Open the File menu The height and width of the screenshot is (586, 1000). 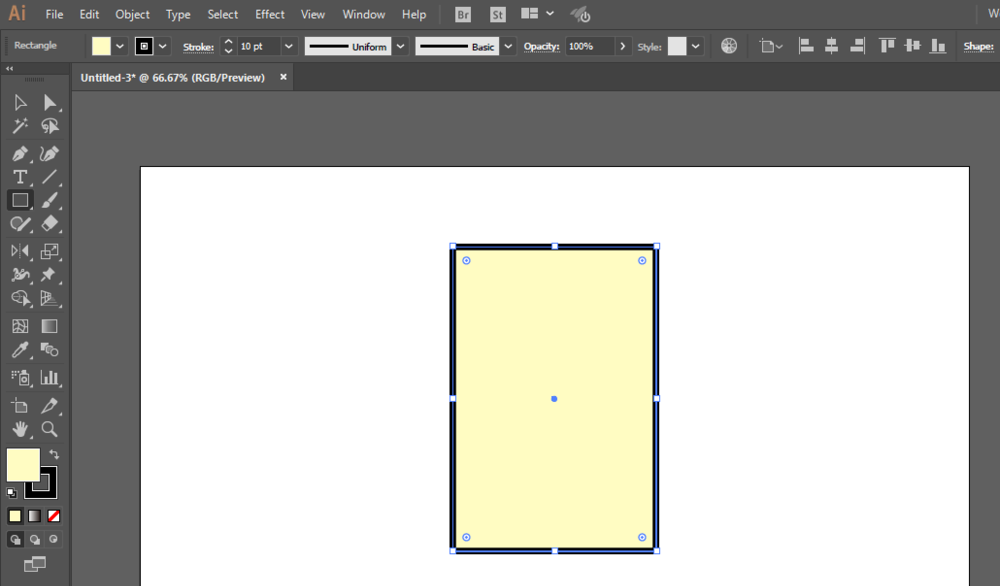[54, 14]
